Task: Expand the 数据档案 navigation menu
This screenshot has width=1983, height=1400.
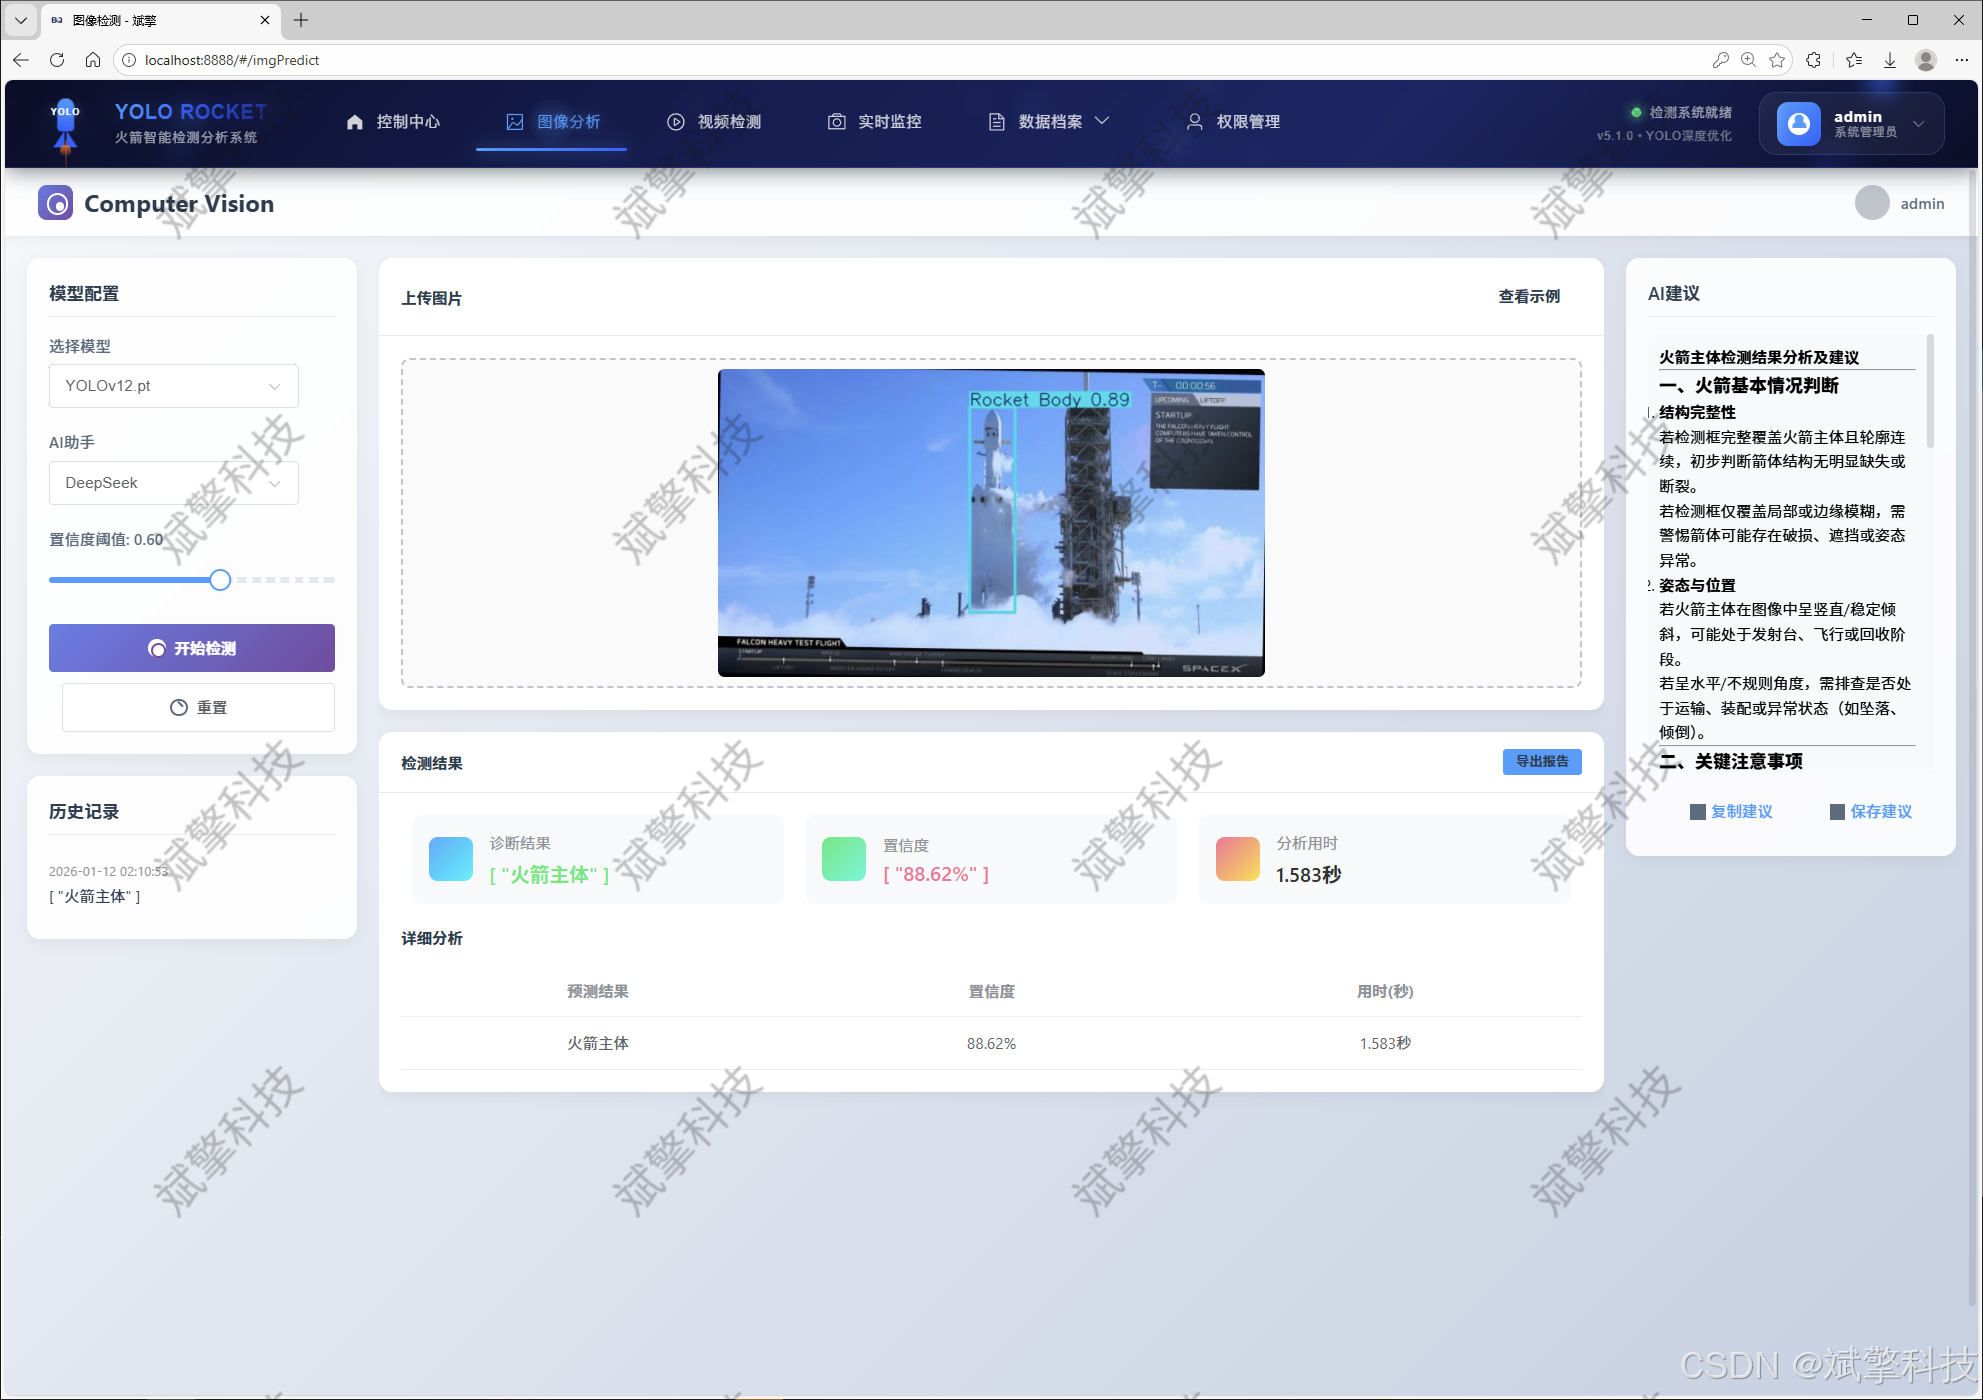Action: click(x=1049, y=122)
